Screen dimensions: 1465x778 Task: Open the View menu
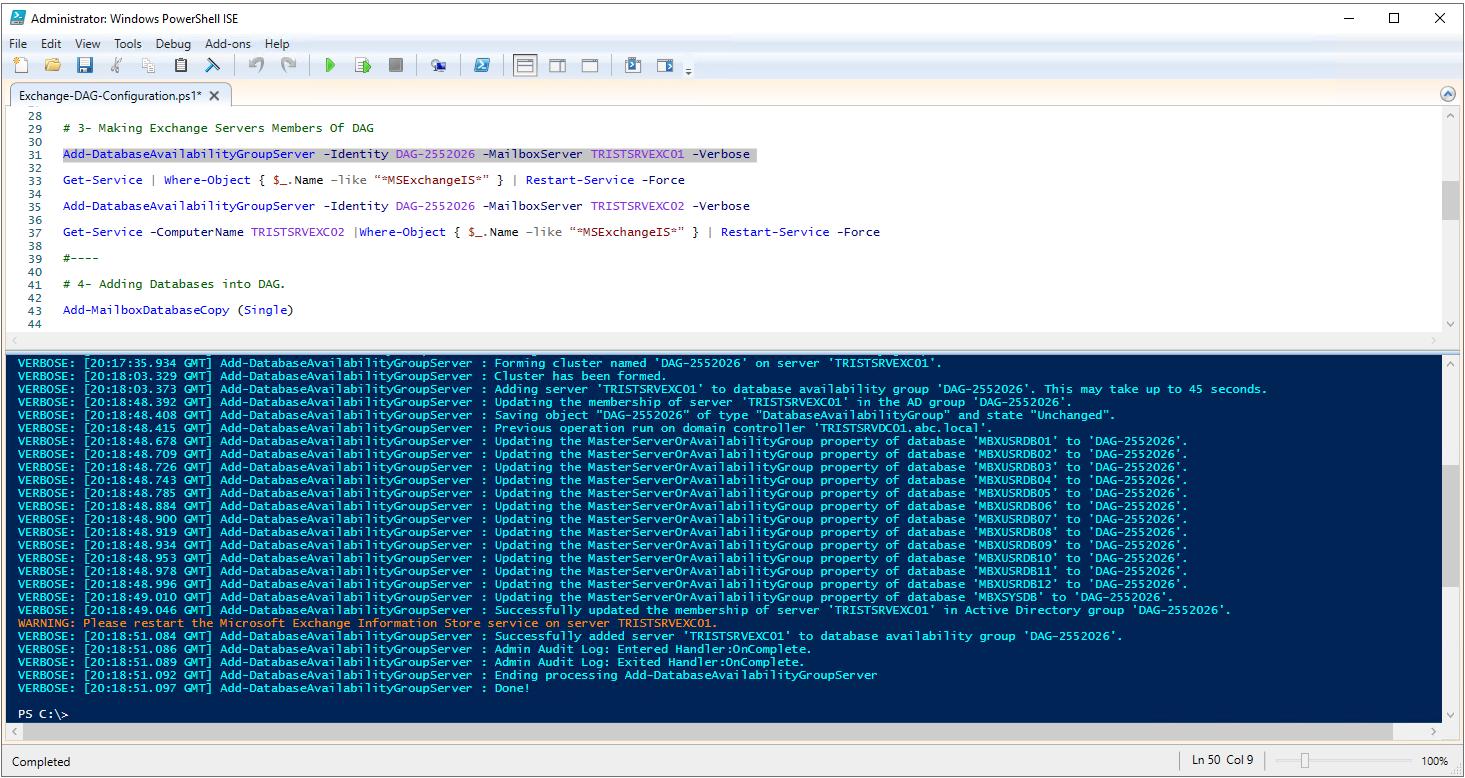(x=88, y=43)
